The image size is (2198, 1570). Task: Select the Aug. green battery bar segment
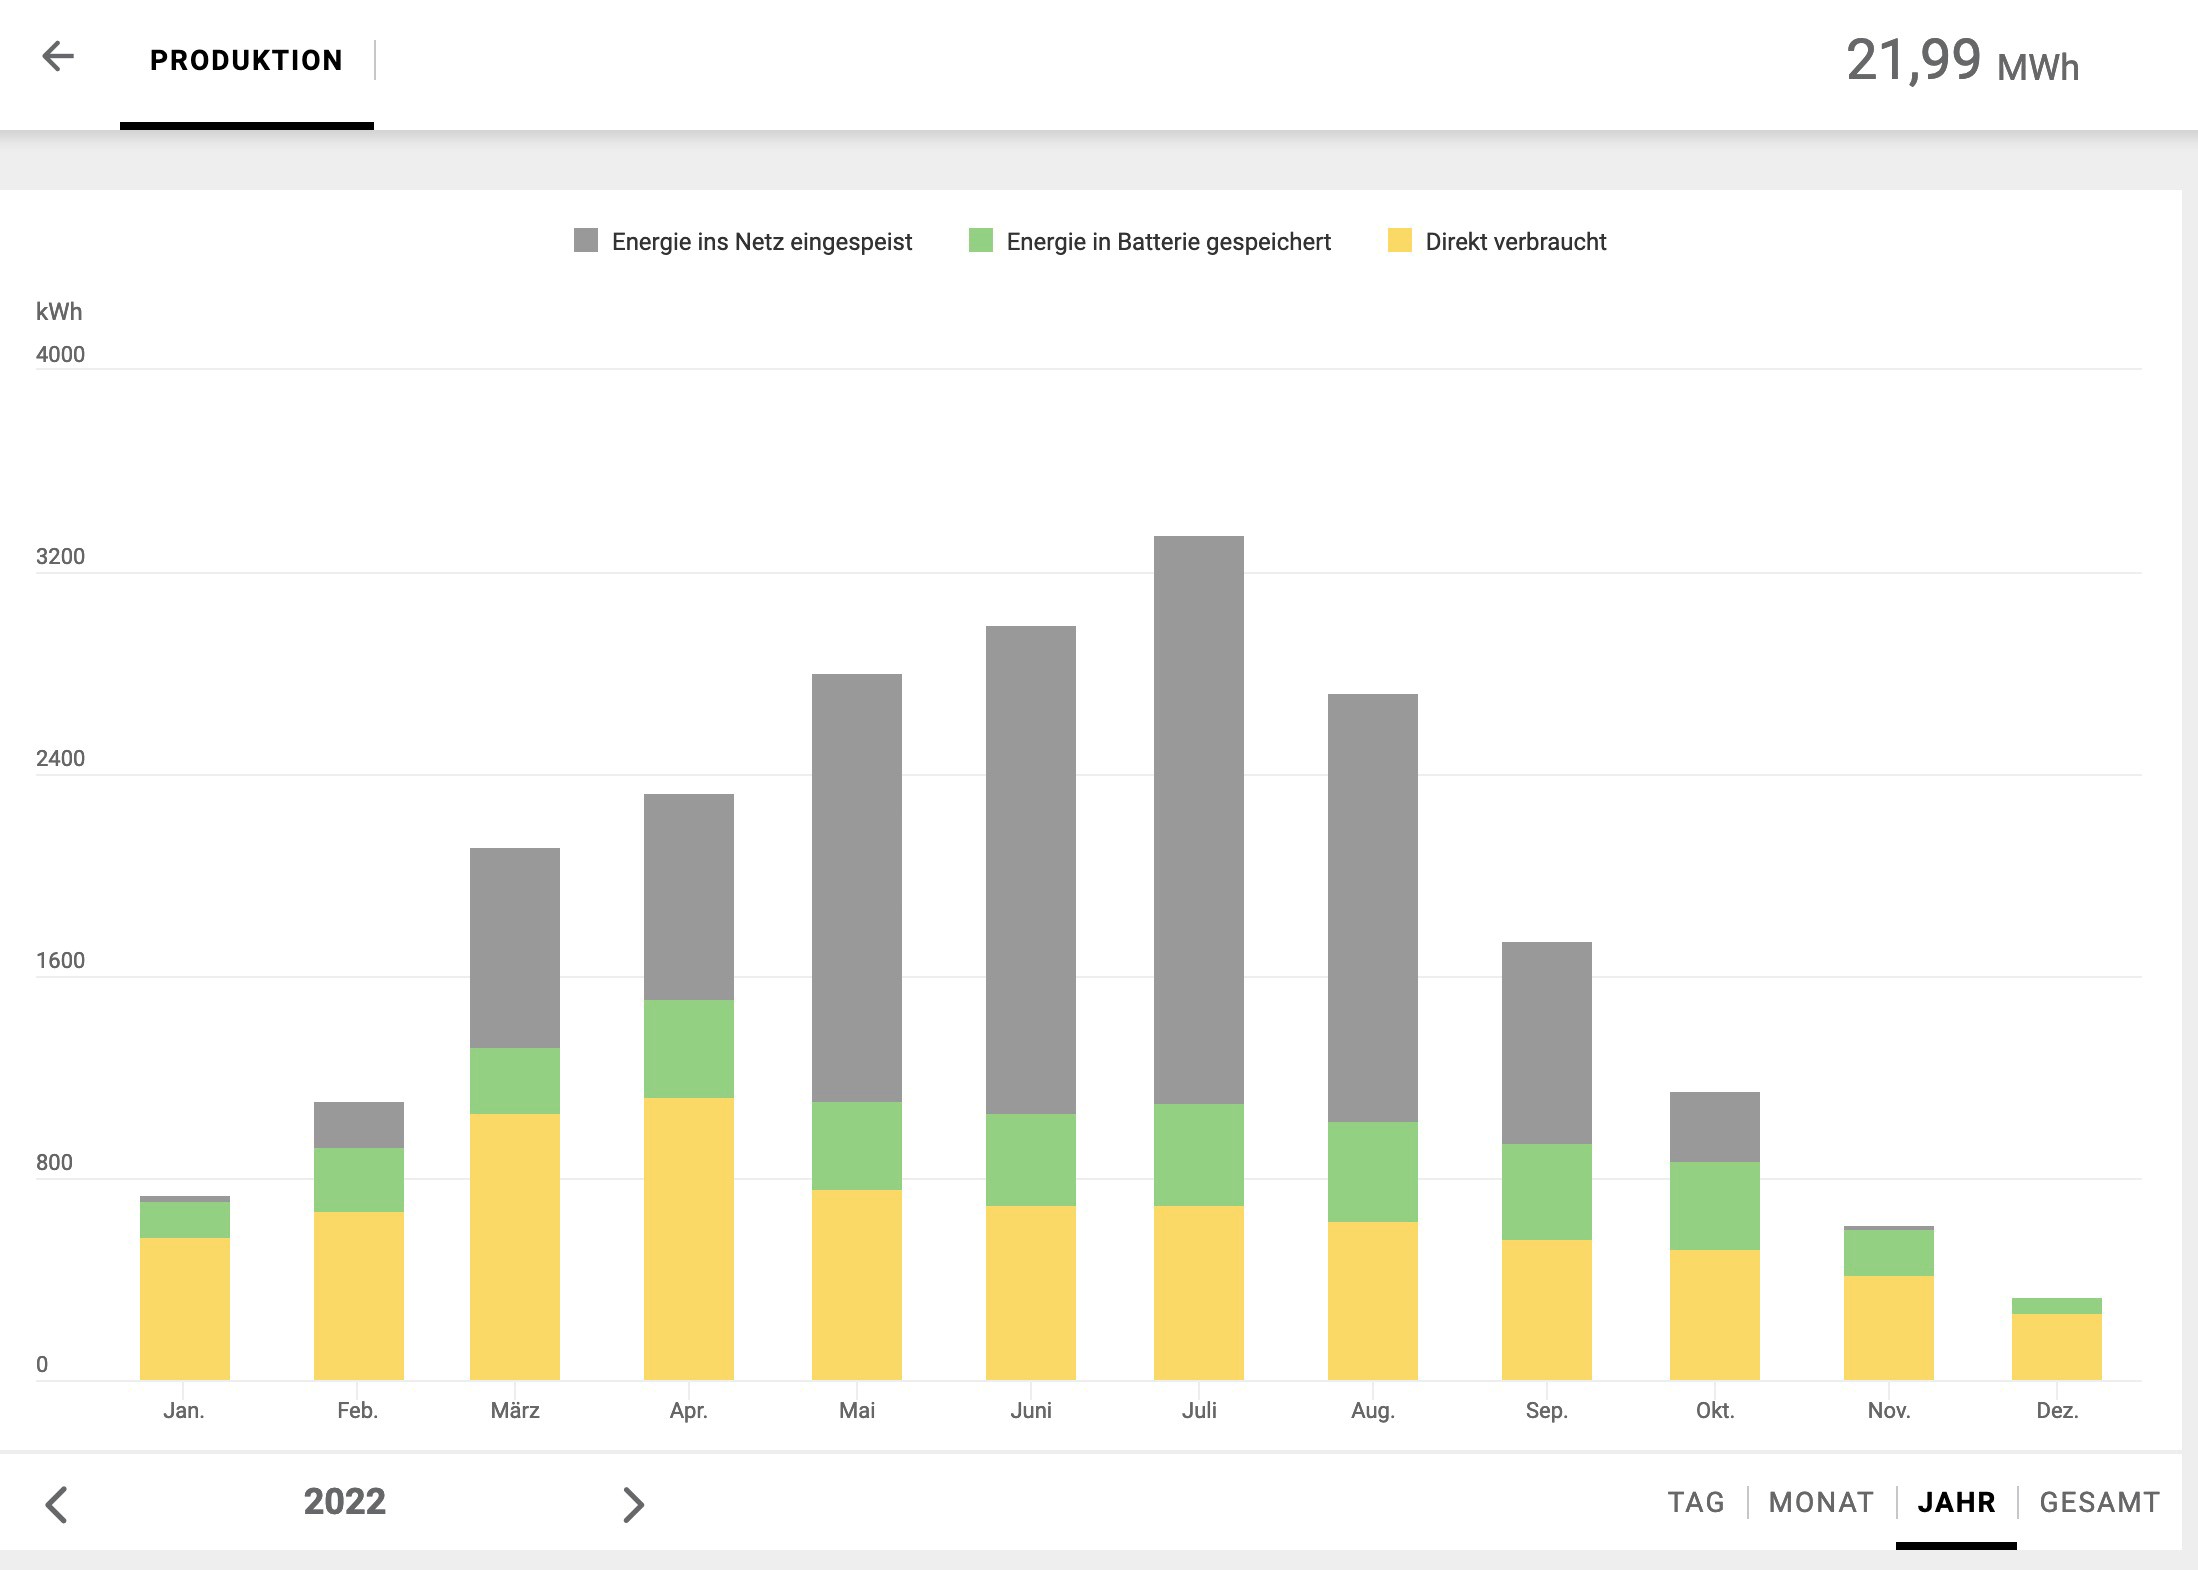coord(1373,1172)
